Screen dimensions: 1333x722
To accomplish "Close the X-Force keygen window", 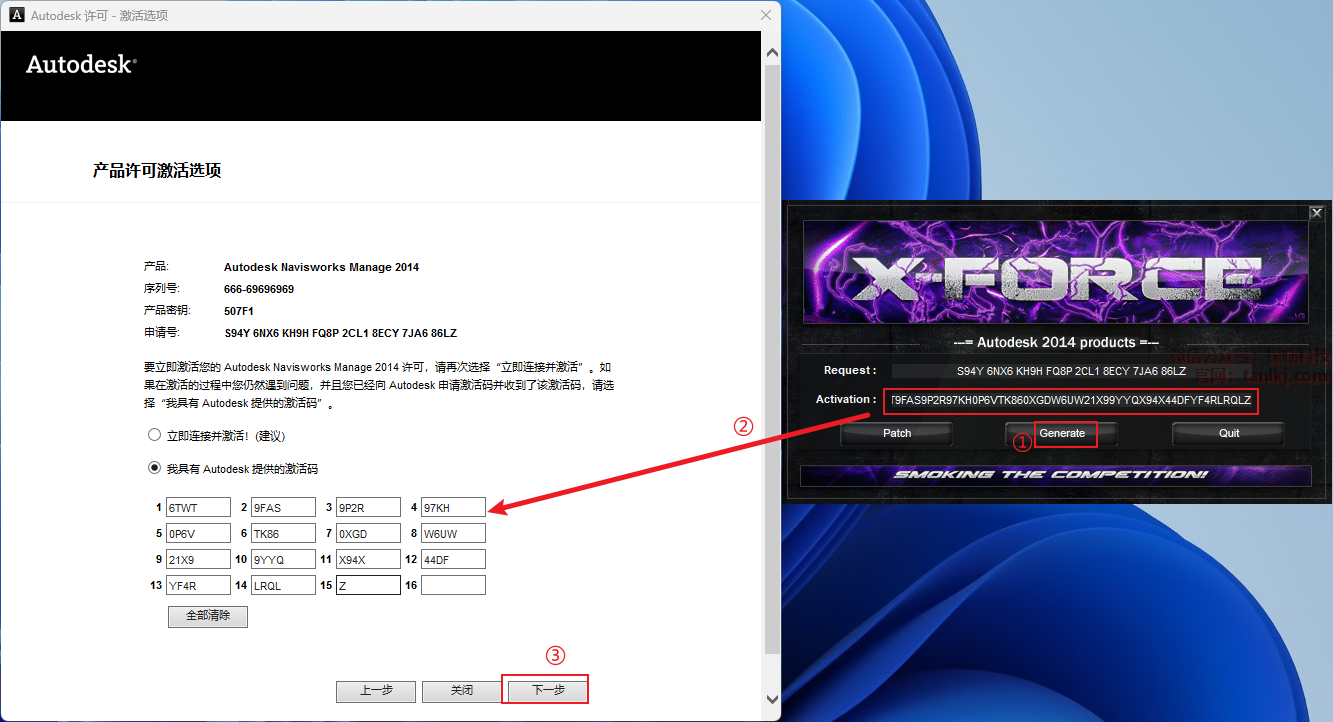I will 1316,212.
